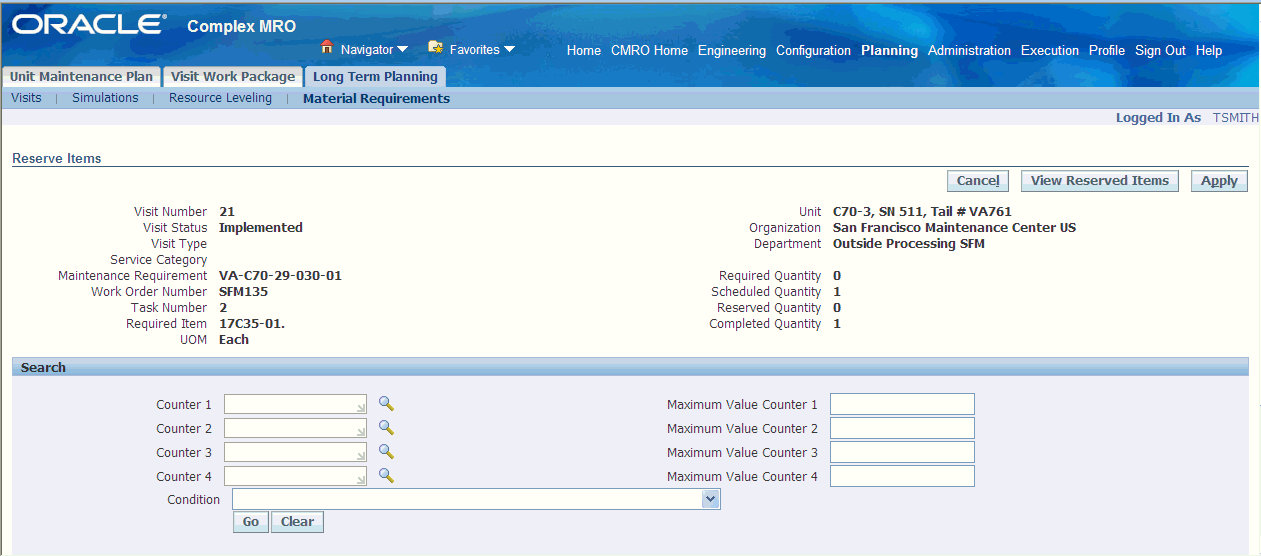The image size is (1261, 556).
Task: Focus the Counter 2 input field
Action: coord(296,428)
